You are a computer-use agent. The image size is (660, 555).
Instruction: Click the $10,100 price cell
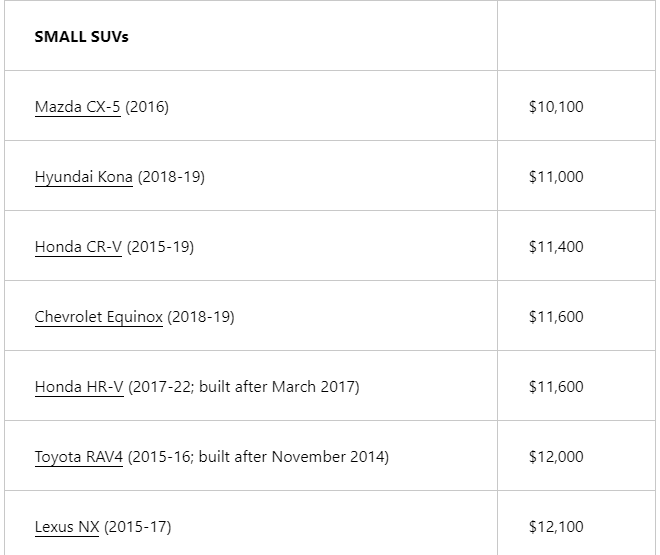click(x=555, y=107)
